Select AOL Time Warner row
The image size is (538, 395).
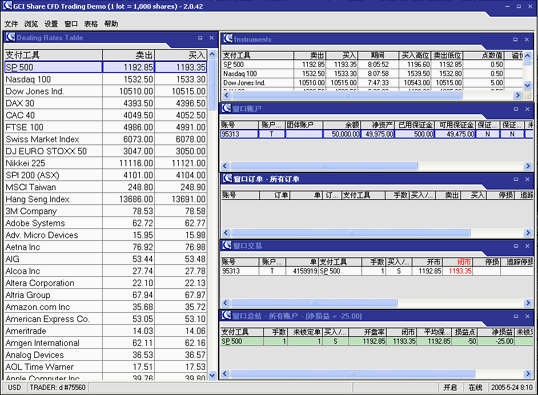coord(106,367)
